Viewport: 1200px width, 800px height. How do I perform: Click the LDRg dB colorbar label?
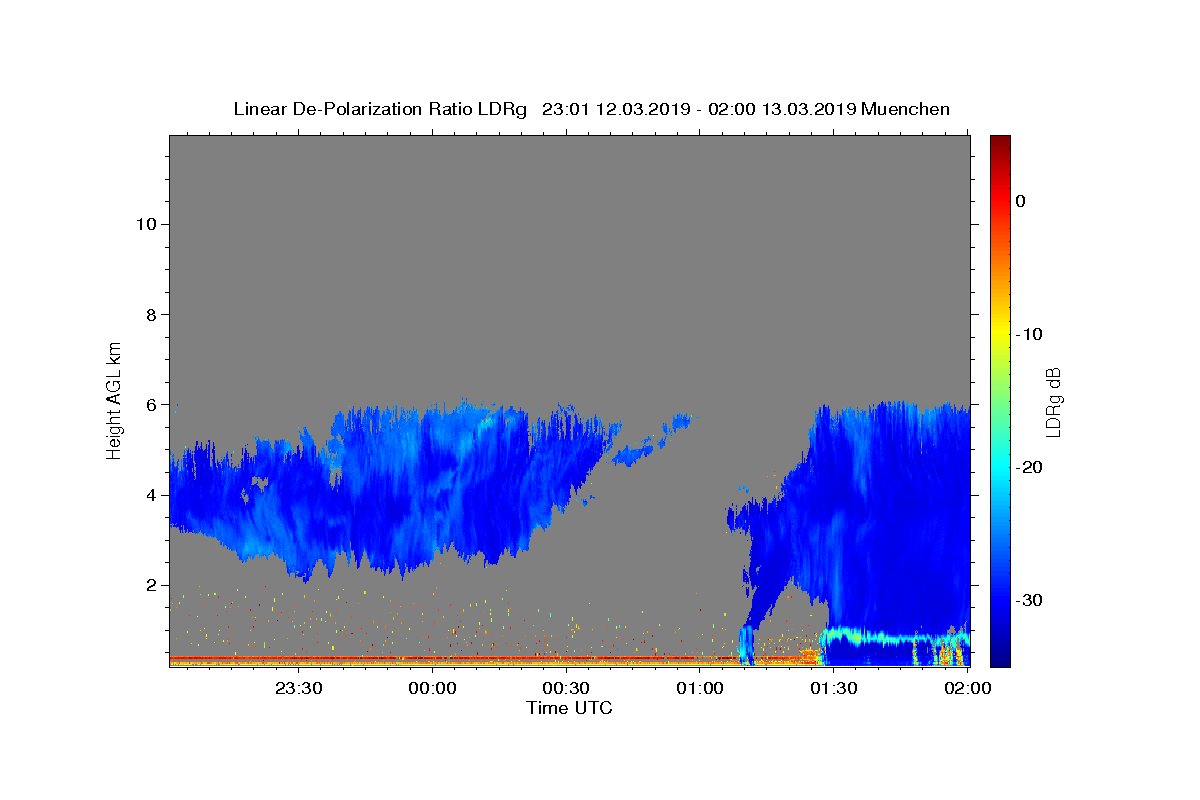[1053, 402]
